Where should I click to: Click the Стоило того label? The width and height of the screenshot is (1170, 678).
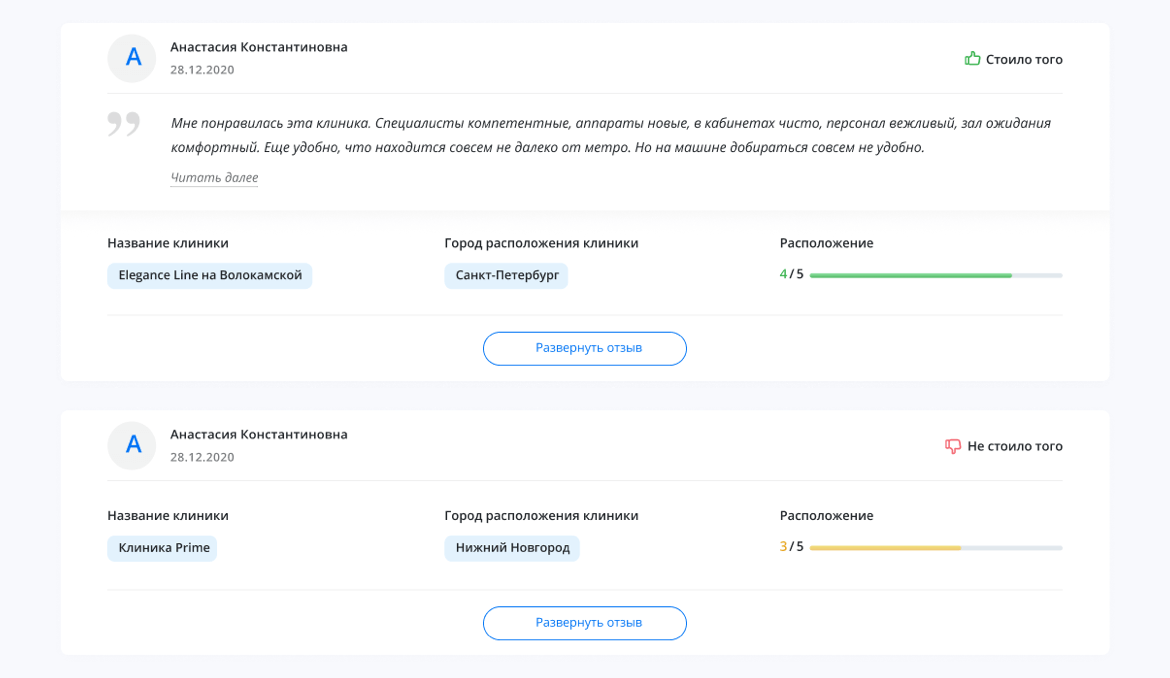point(1024,60)
